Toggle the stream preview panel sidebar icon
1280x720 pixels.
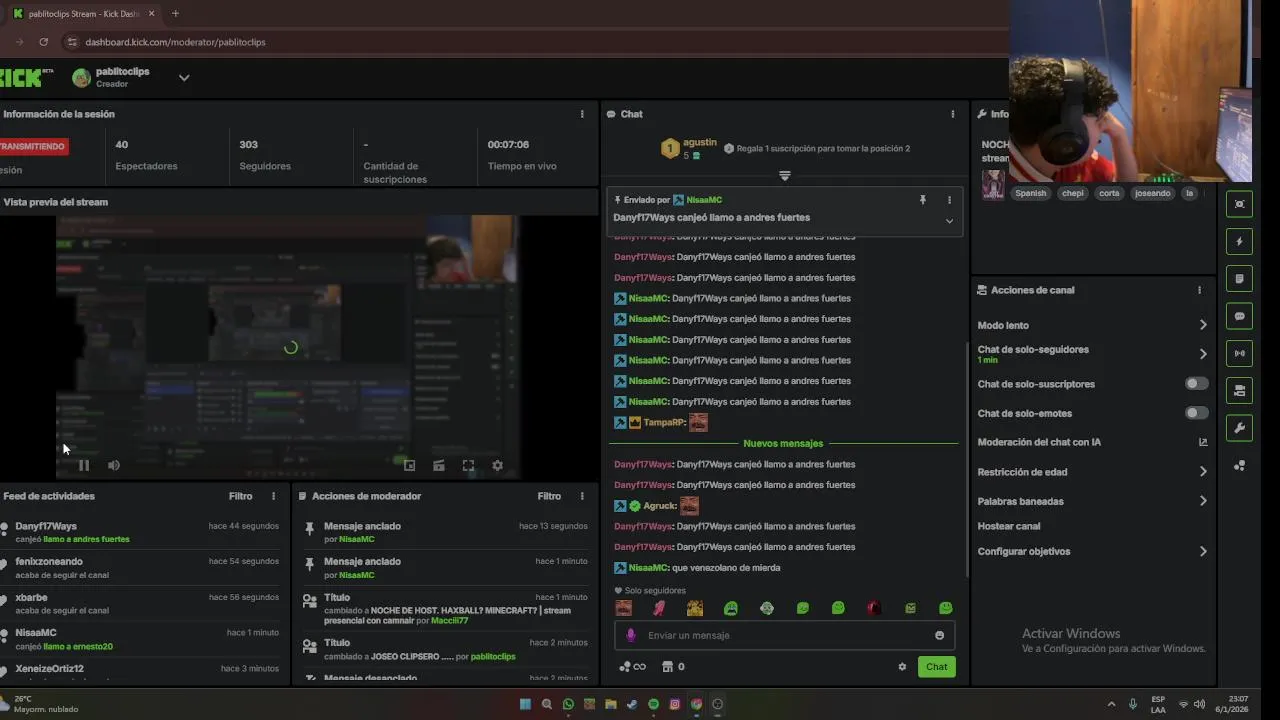1240,204
